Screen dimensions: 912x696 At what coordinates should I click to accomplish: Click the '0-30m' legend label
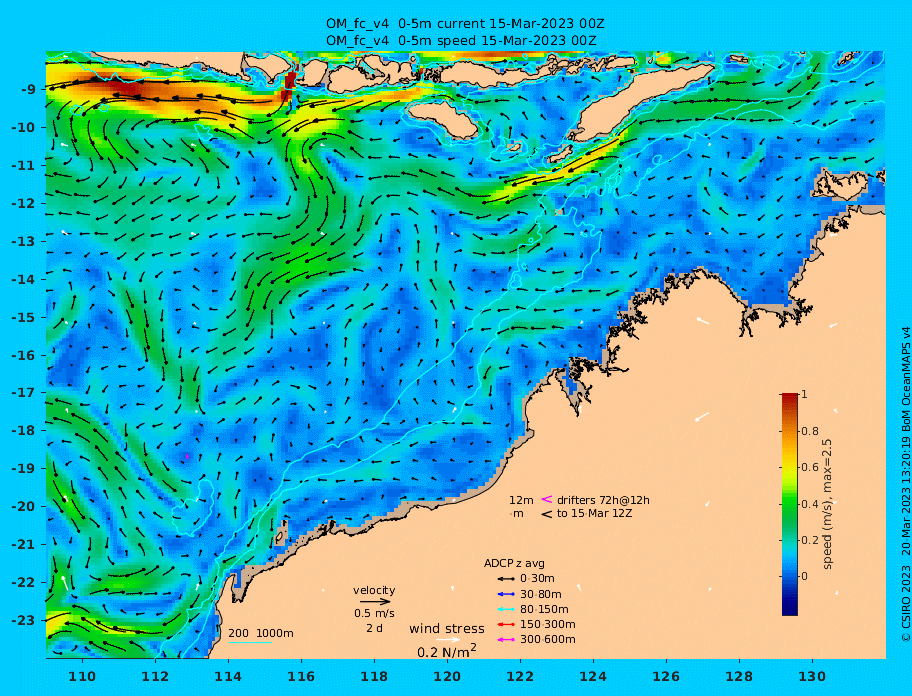point(537,579)
